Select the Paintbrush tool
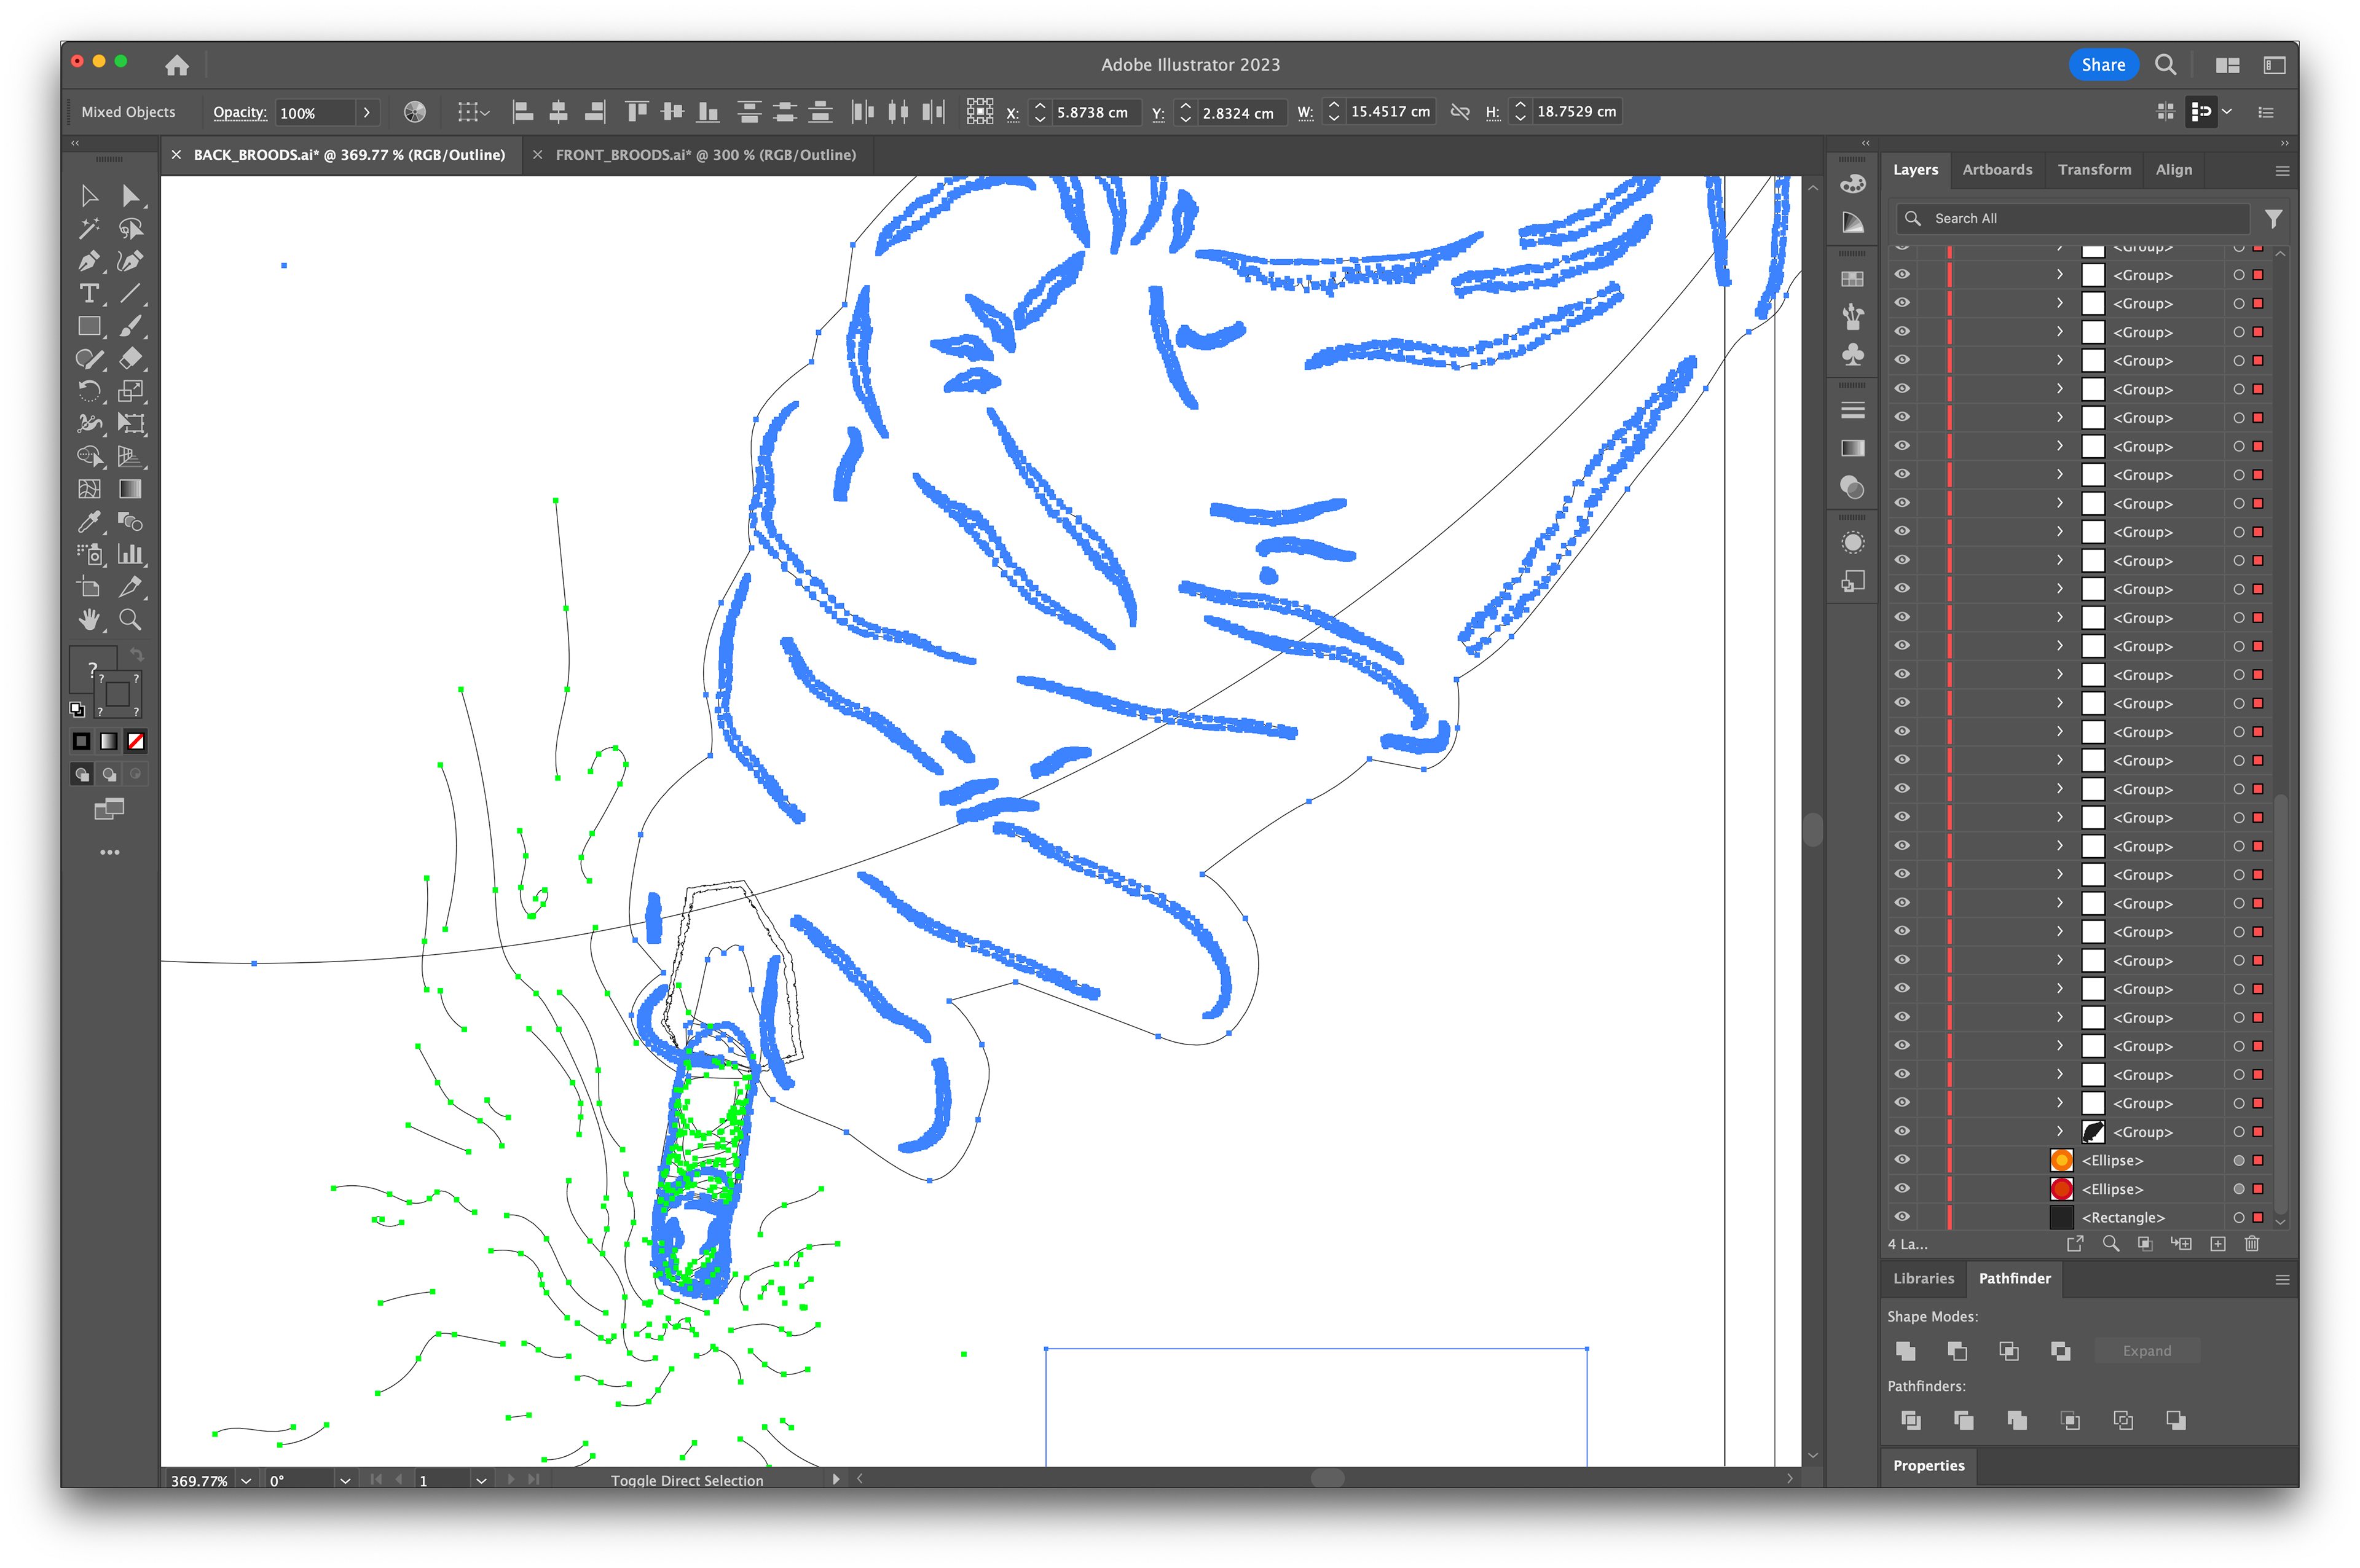 [x=130, y=326]
